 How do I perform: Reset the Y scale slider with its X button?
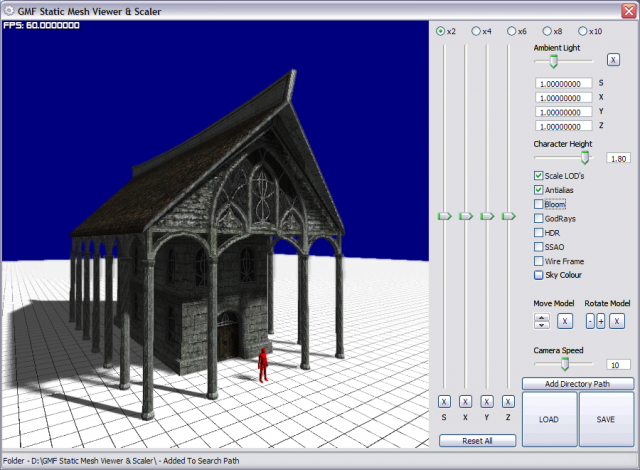[487, 401]
